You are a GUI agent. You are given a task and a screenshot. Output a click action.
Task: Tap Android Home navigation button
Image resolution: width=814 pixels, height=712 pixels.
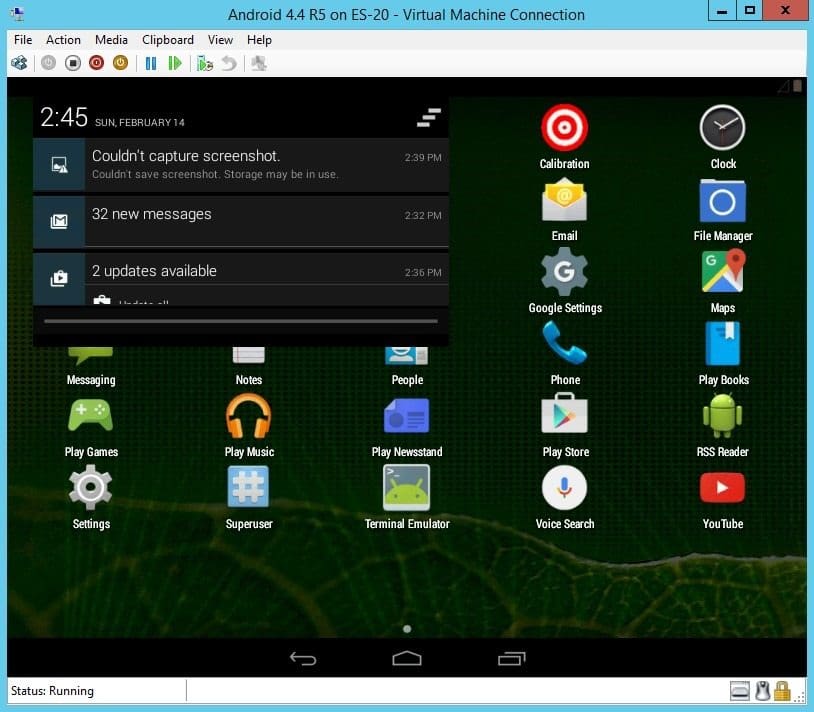coord(407,659)
